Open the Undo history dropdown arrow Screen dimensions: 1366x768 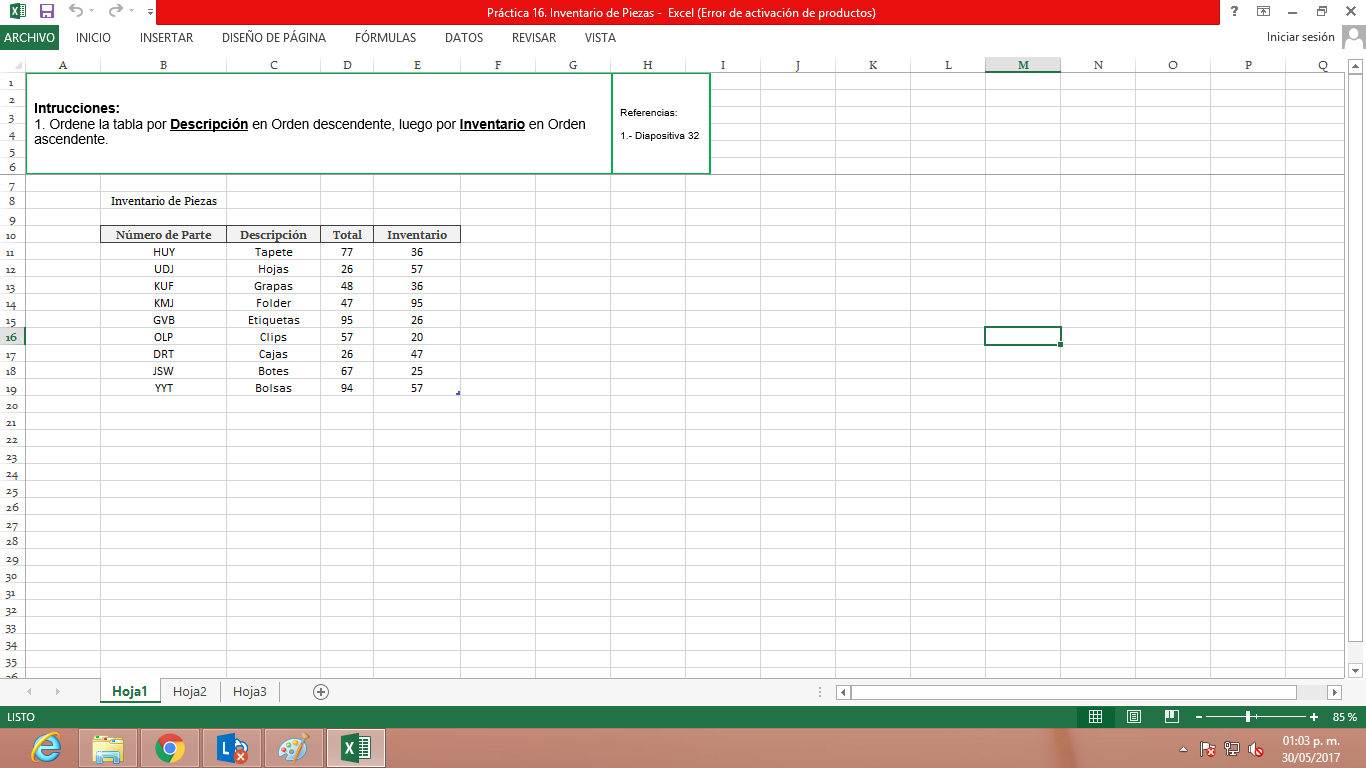(91, 12)
